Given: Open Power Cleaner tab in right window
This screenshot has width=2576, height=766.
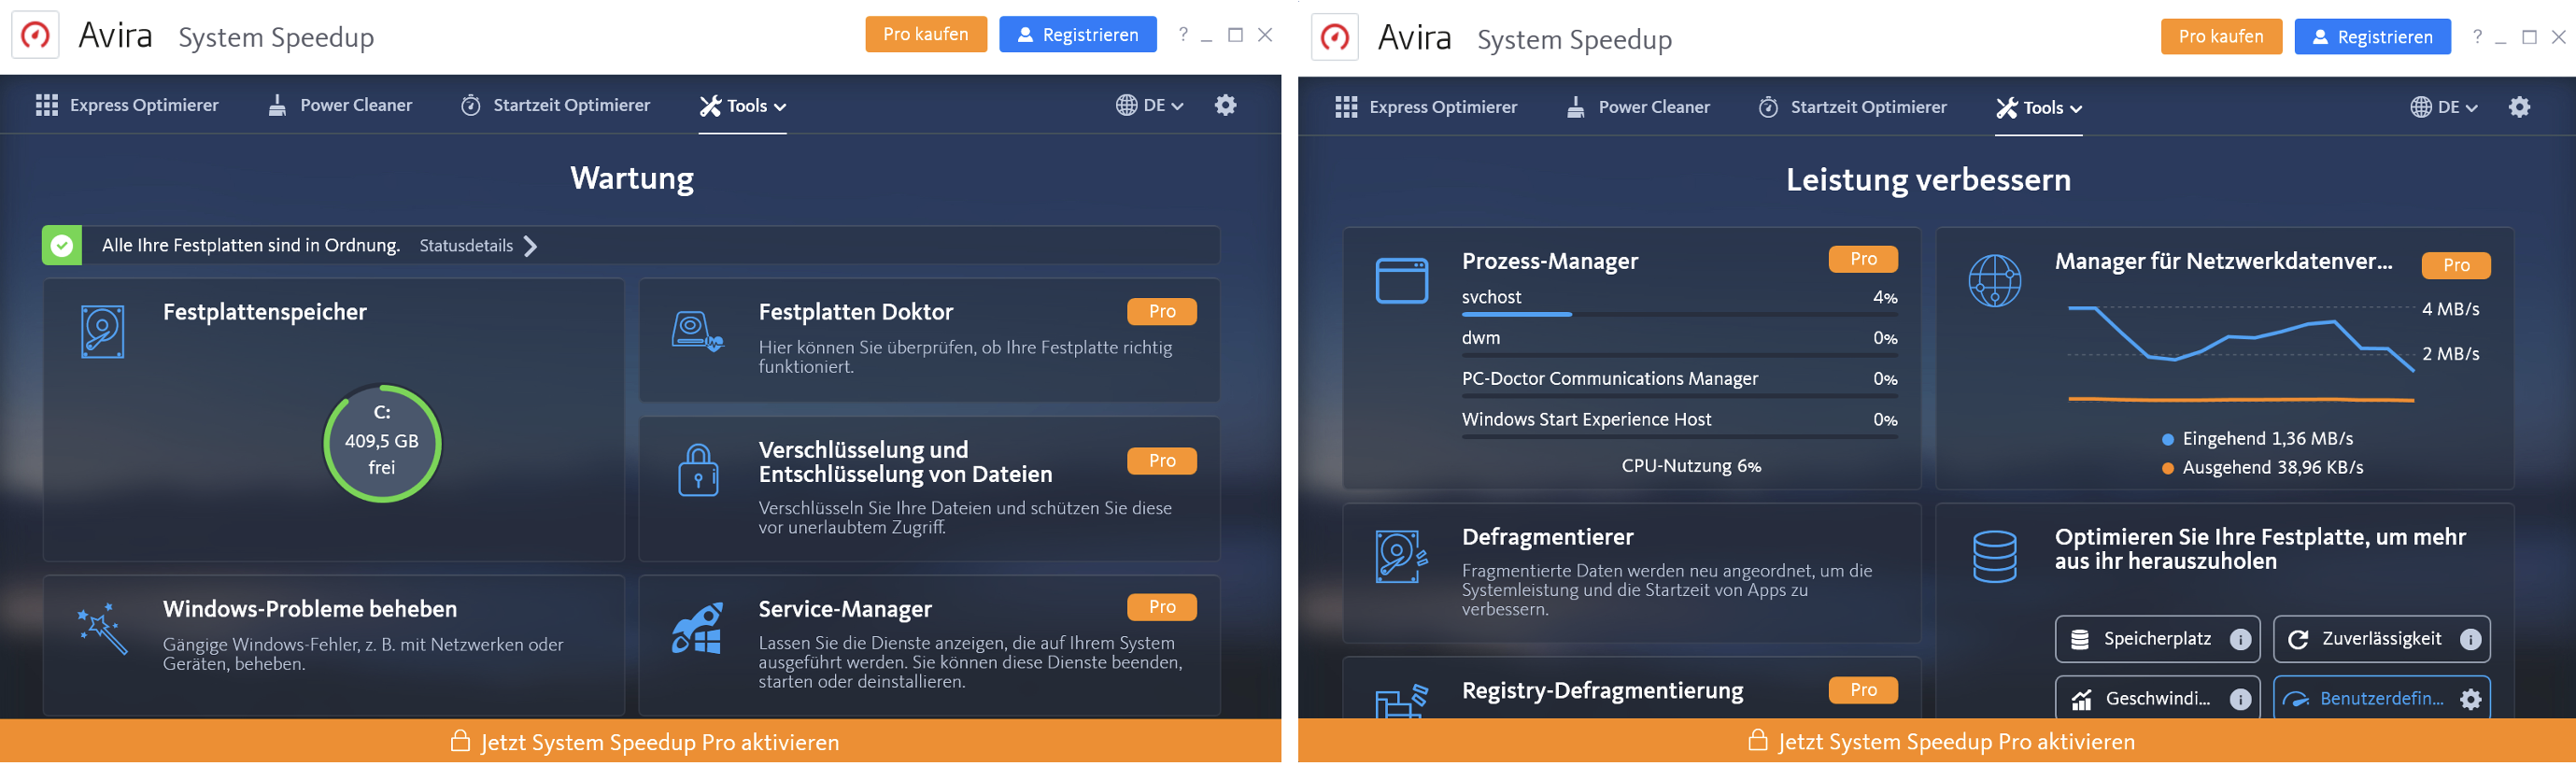Looking at the screenshot, I should coord(1638,107).
